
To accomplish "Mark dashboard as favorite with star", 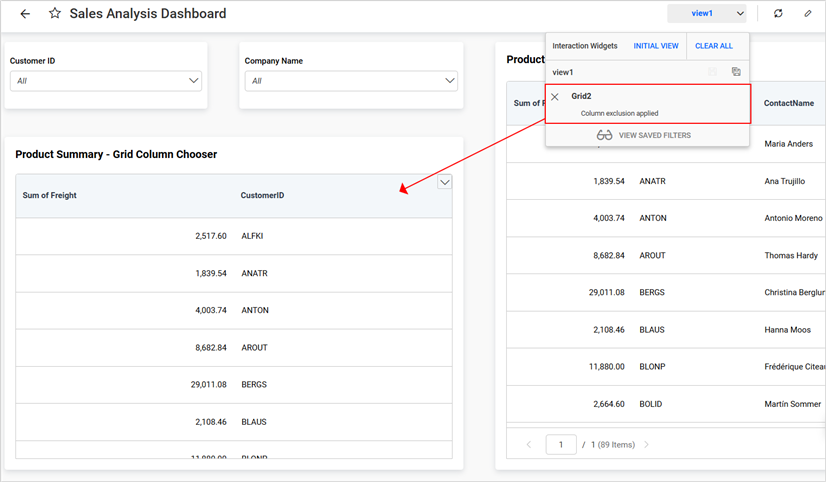I will click(x=54, y=14).
